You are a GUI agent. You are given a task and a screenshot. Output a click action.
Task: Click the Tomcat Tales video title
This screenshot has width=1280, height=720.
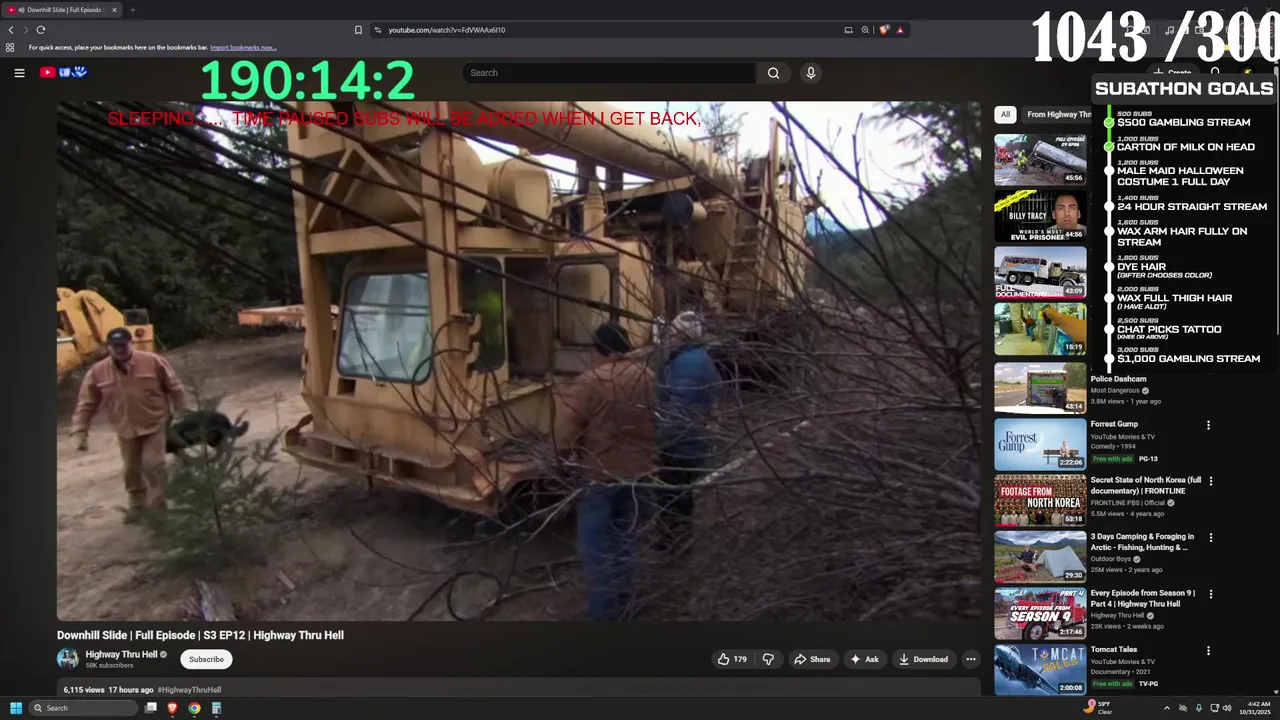click(1113, 650)
